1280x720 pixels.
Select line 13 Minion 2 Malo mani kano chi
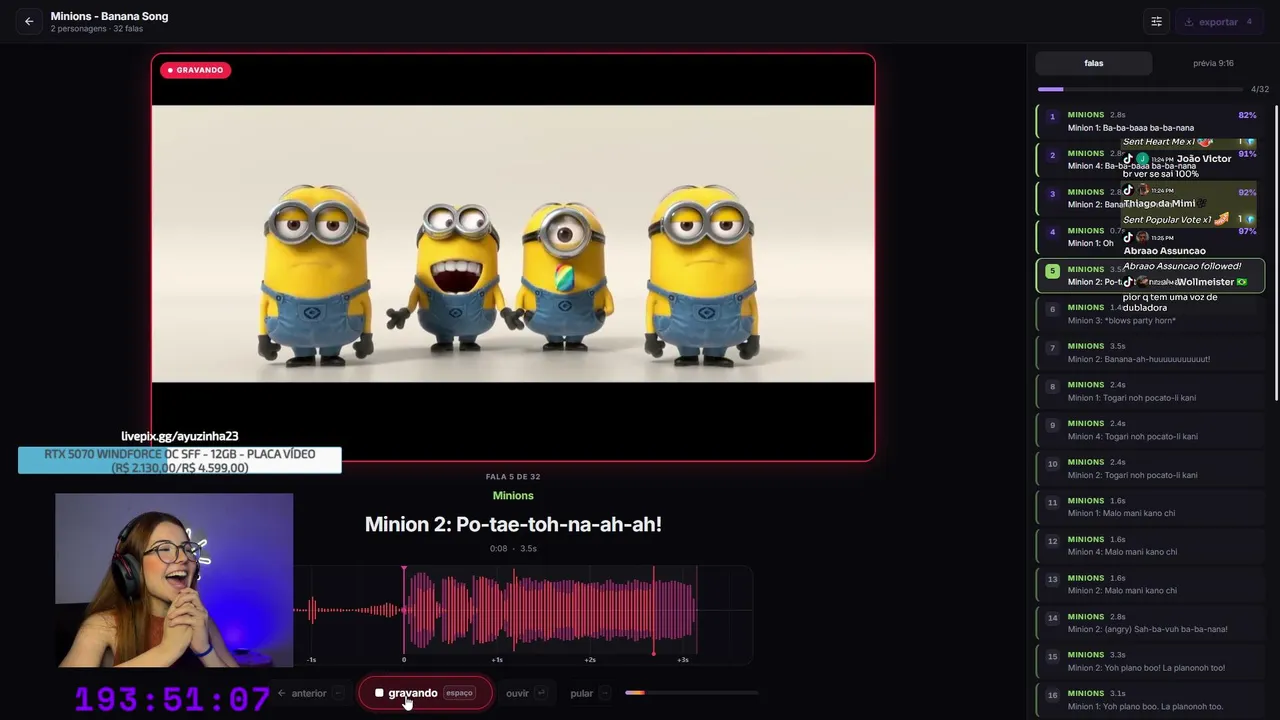1151,584
